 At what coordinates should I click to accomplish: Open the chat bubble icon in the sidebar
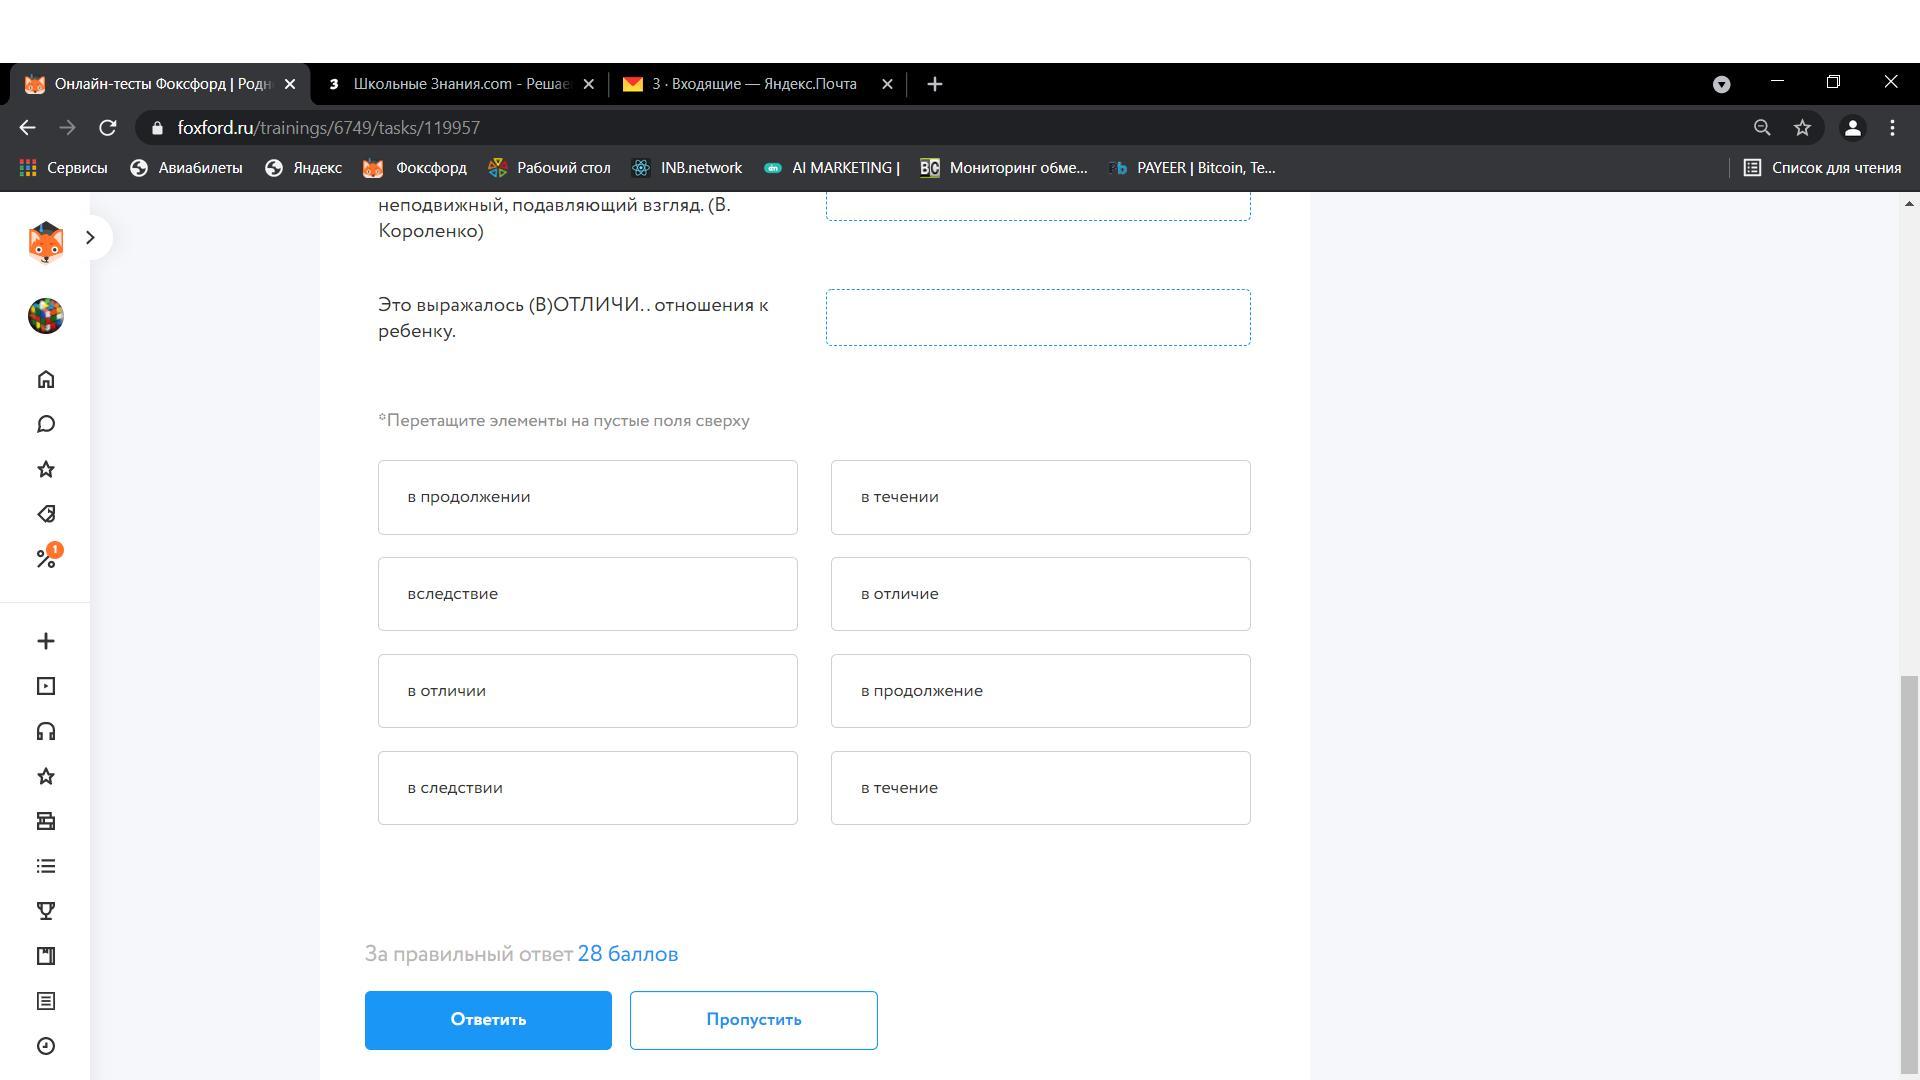(45, 425)
